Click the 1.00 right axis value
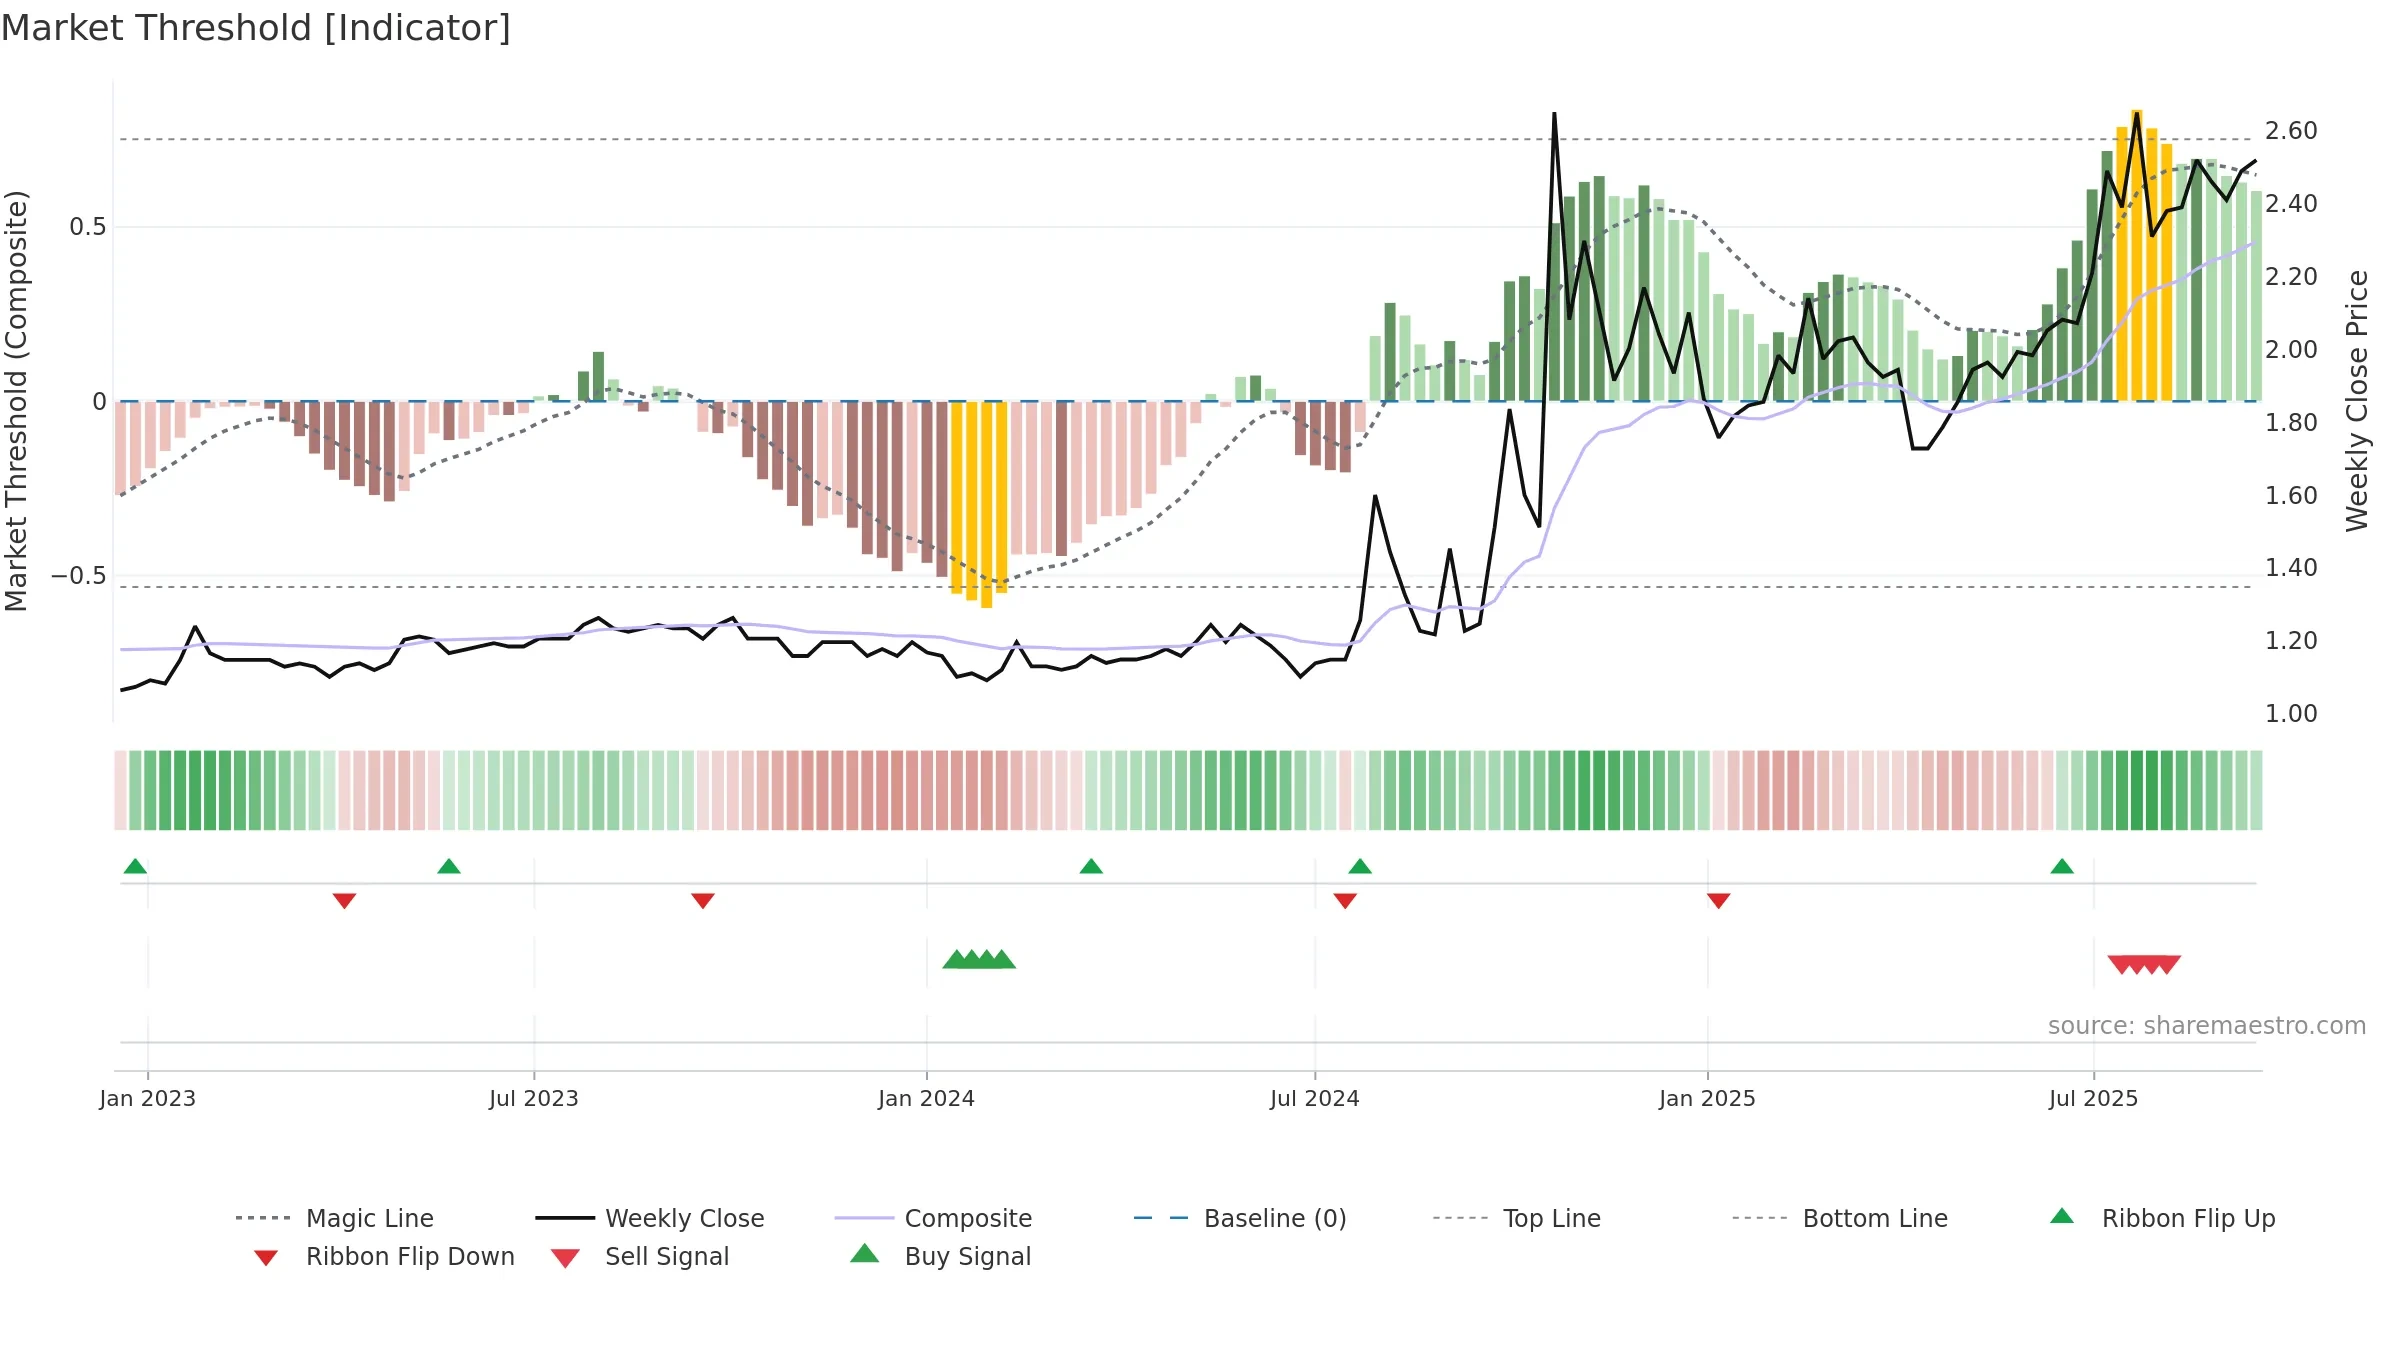Image resolution: width=2400 pixels, height=1350 pixels. click(2291, 714)
